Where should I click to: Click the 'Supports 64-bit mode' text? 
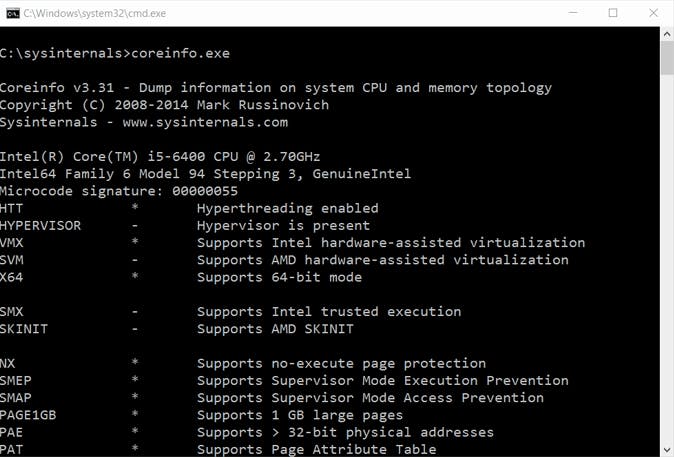[x=279, y=277]
